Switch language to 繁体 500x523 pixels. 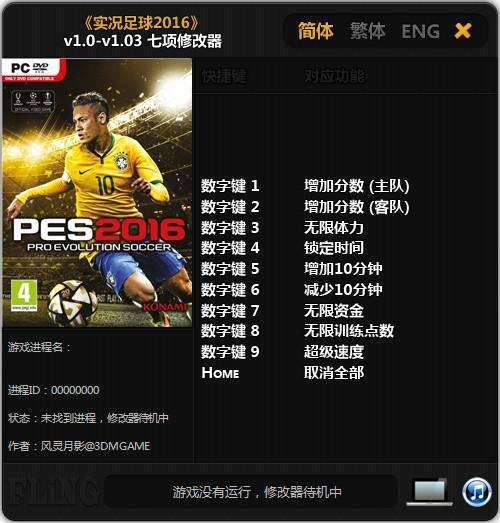pyautogui.click(x=368, y=31)
